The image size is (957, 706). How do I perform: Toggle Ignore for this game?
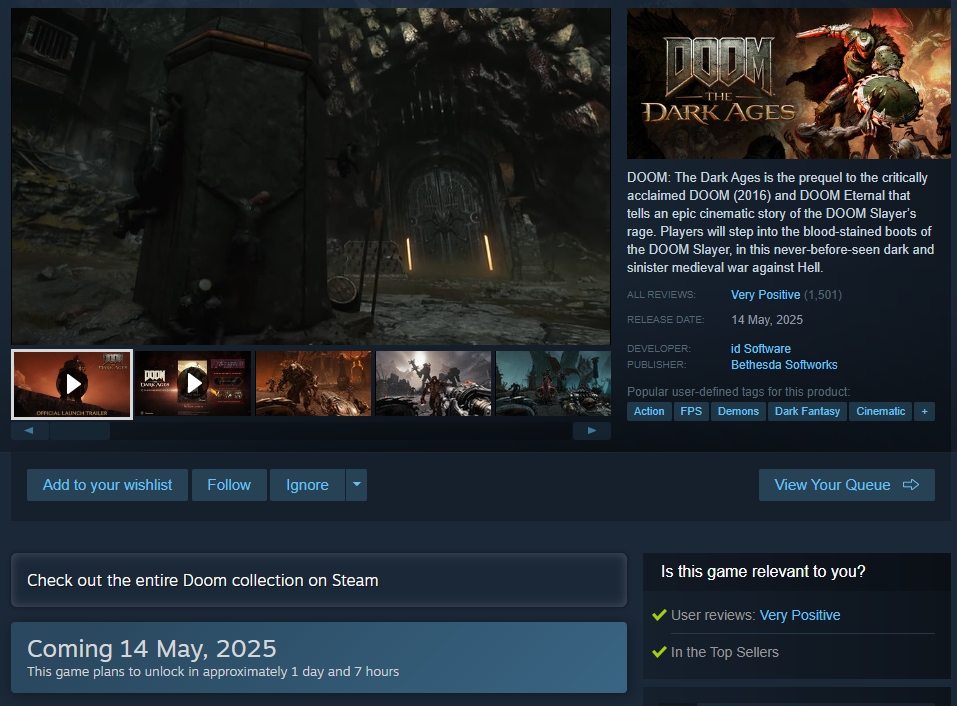(x=307, y=485)
